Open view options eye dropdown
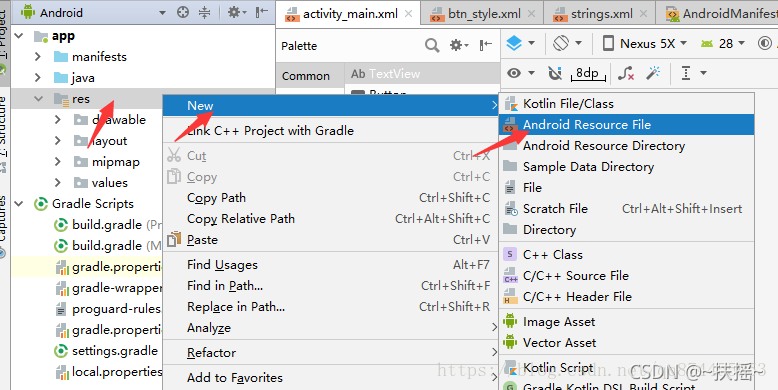 [521, 73]
